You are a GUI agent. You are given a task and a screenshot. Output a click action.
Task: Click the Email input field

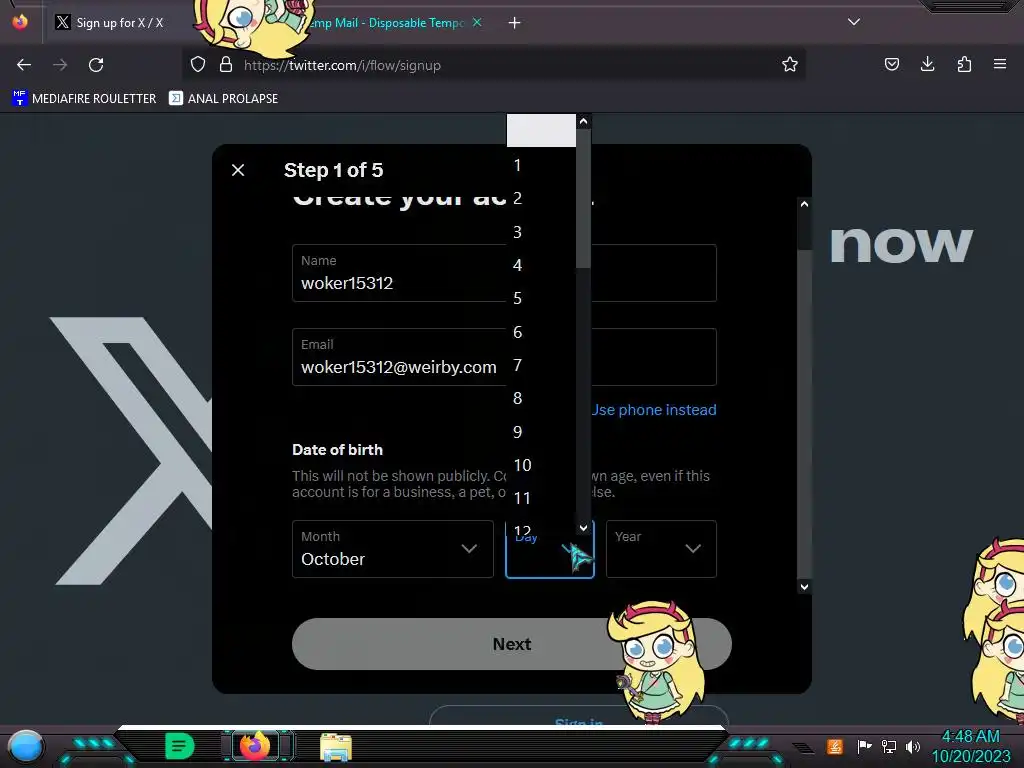coord(504,357)
